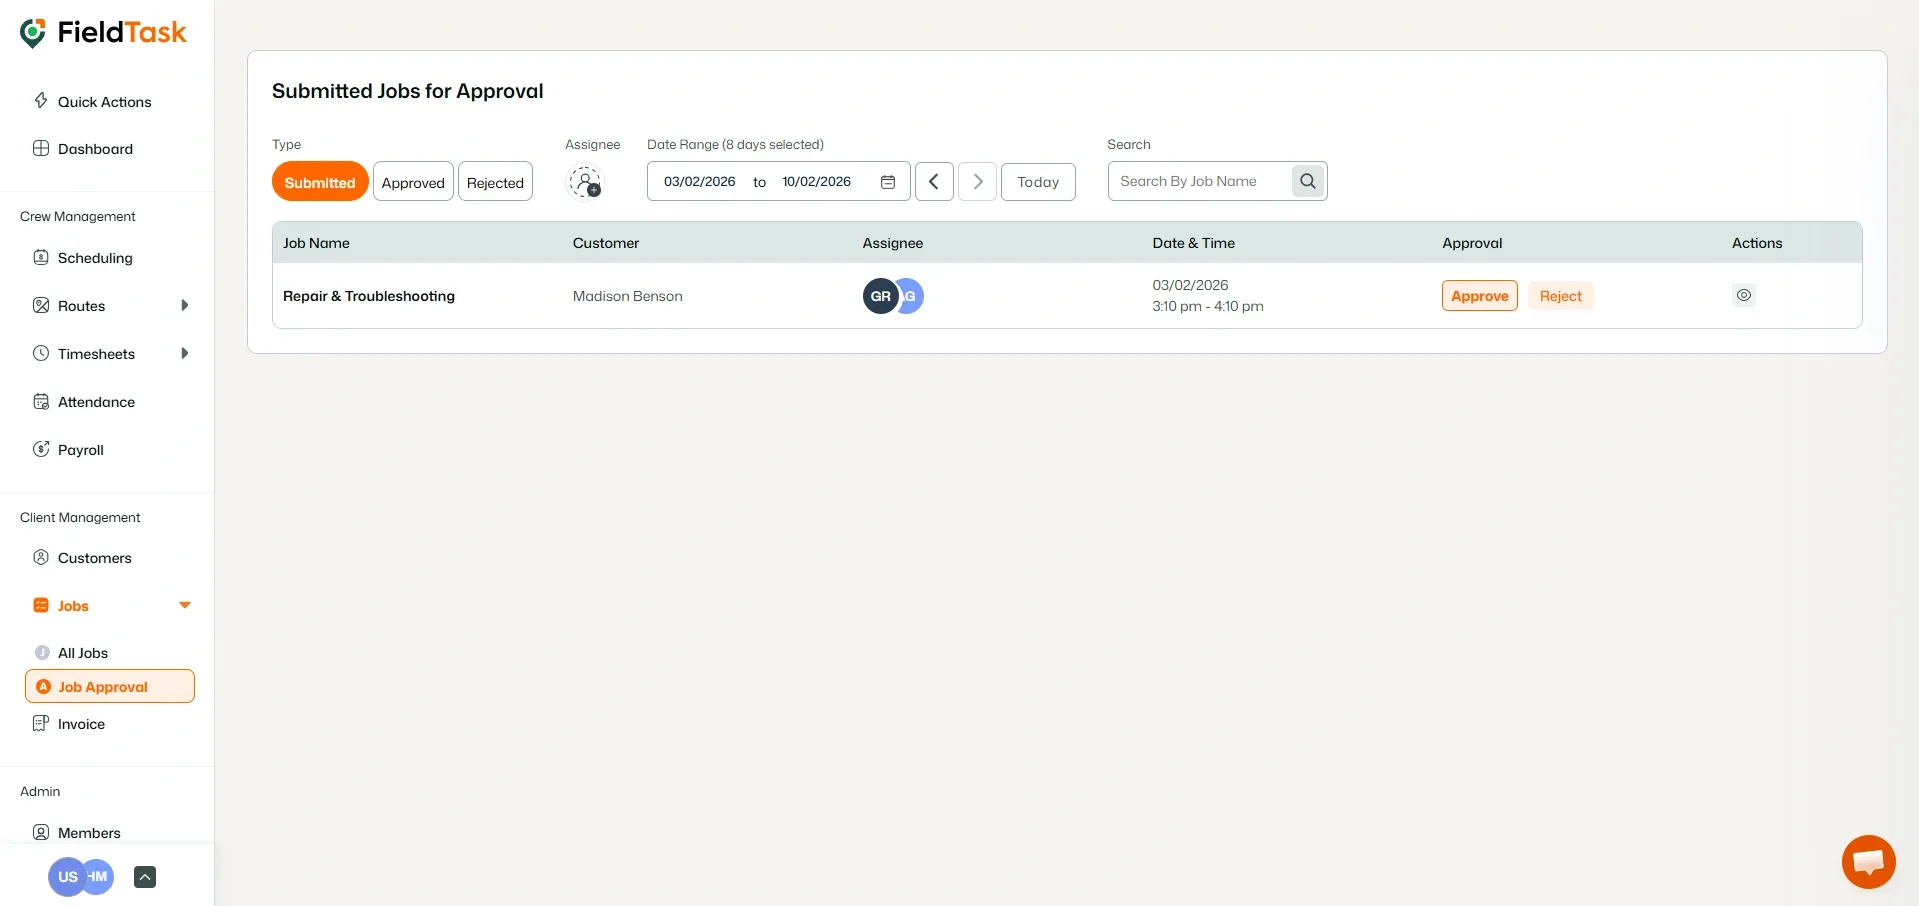The height and width of the screenshot is (906, 1919).
Task: Collapse the Jobs submenu arrow
Action: coord(185,606)
